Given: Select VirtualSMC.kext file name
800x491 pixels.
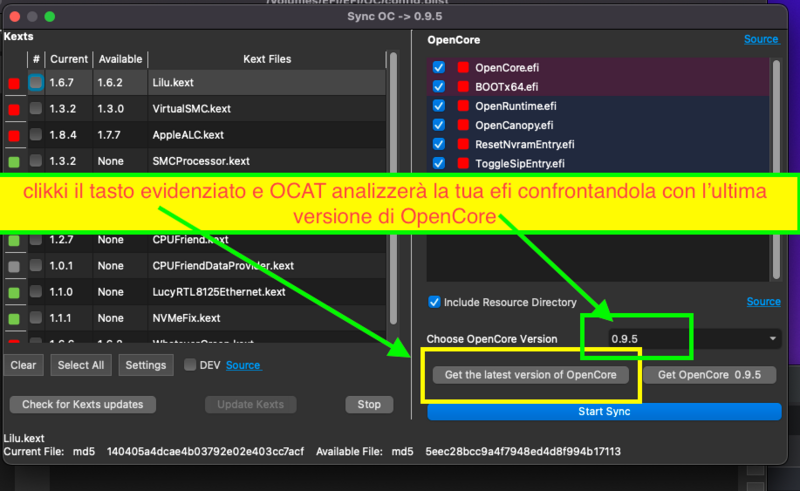Looking at the screenshot, I should 191,108.
